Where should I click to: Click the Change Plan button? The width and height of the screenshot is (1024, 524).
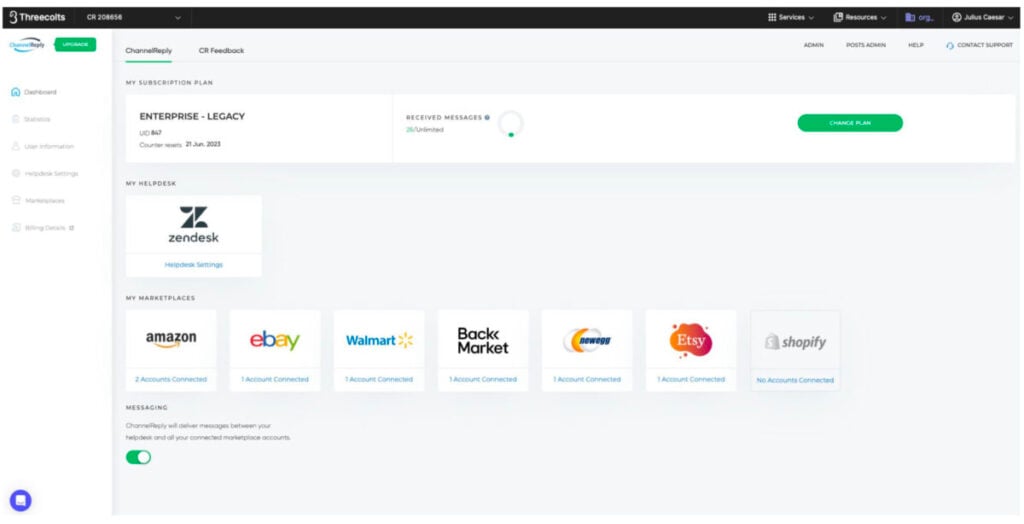coord(850,123)
